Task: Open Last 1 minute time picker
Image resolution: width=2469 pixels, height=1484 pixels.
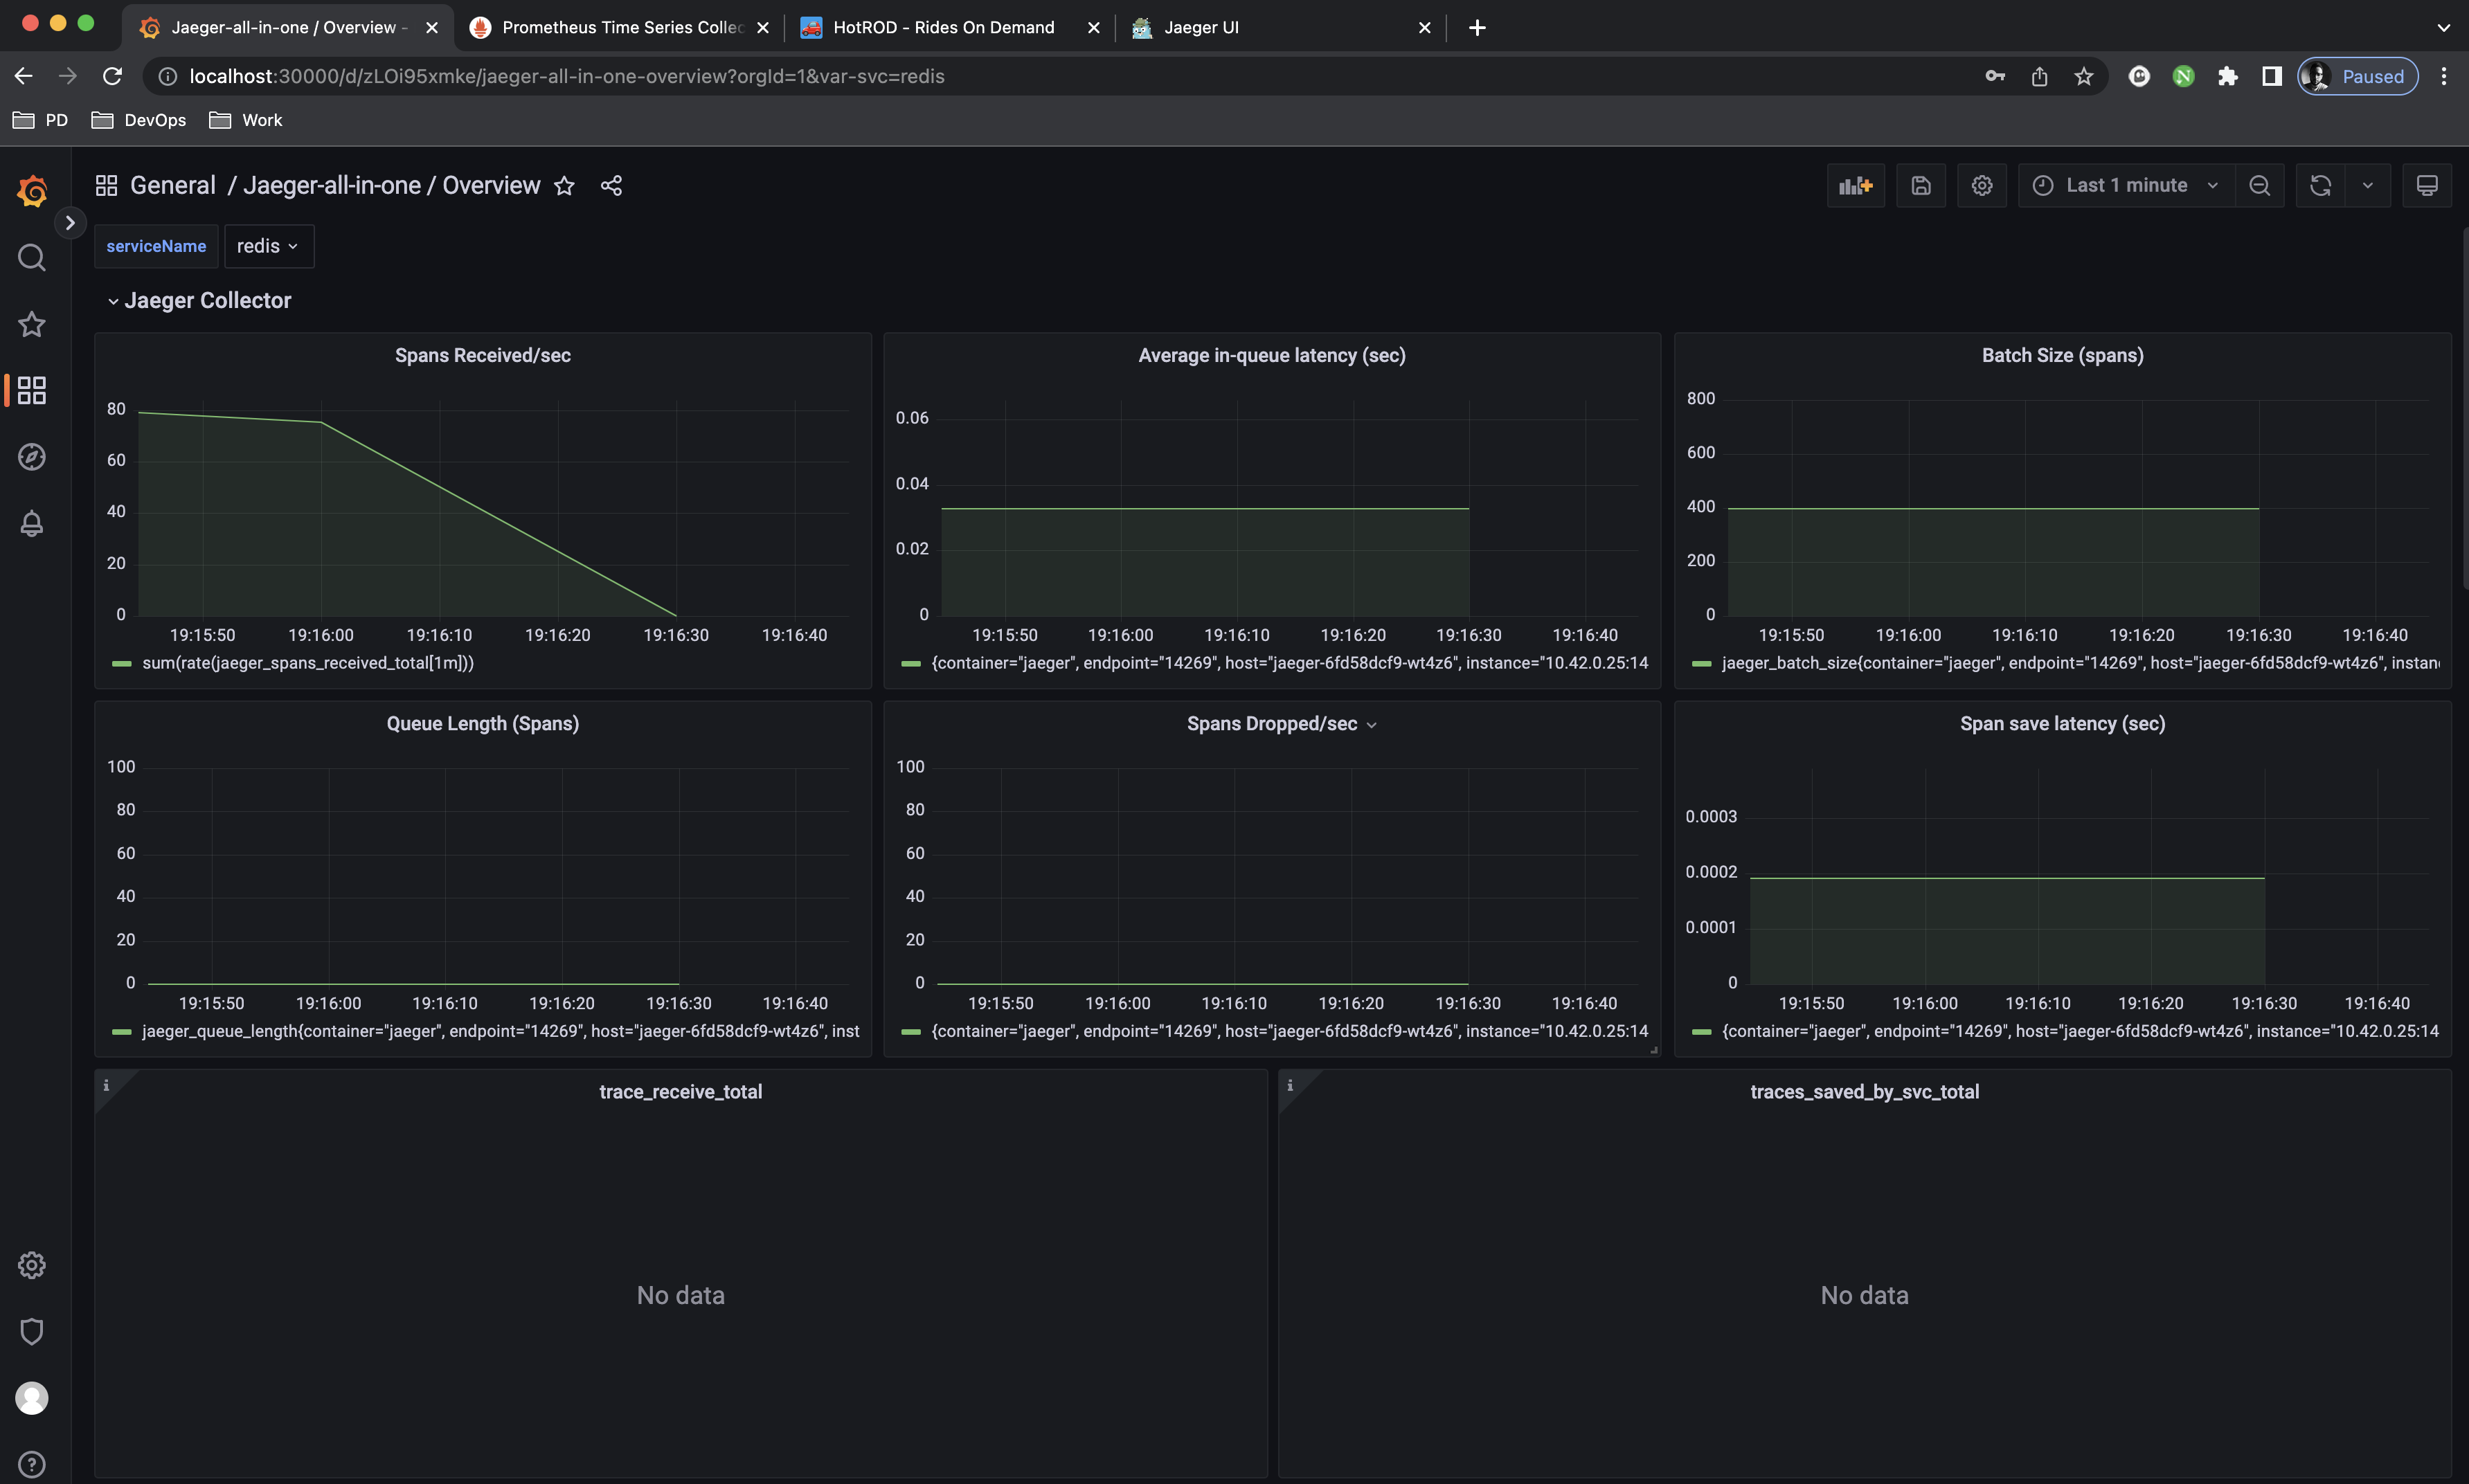Action: coord(2126,186)
